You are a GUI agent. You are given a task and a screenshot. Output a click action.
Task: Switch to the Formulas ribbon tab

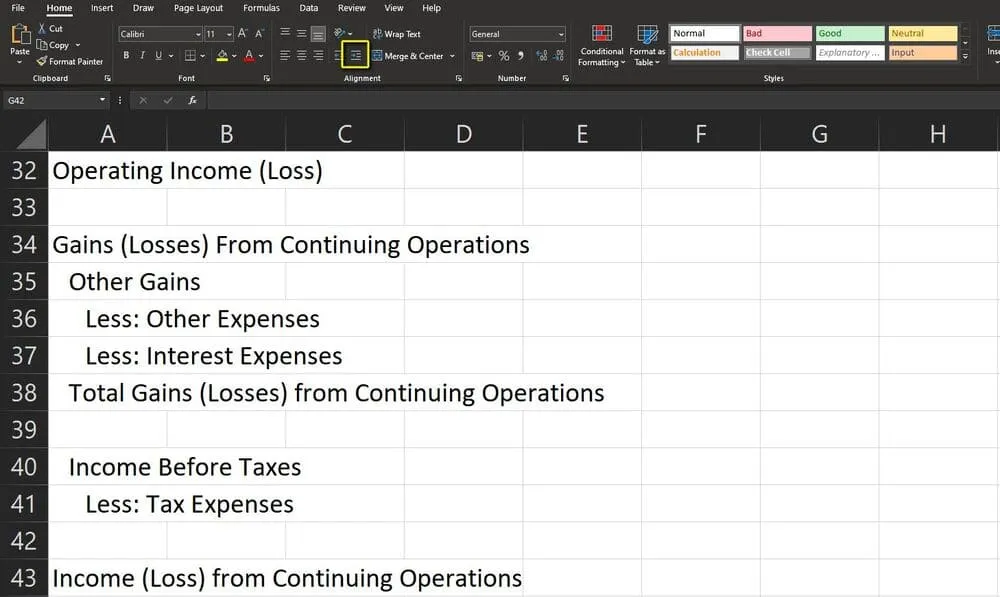point(261,8)
